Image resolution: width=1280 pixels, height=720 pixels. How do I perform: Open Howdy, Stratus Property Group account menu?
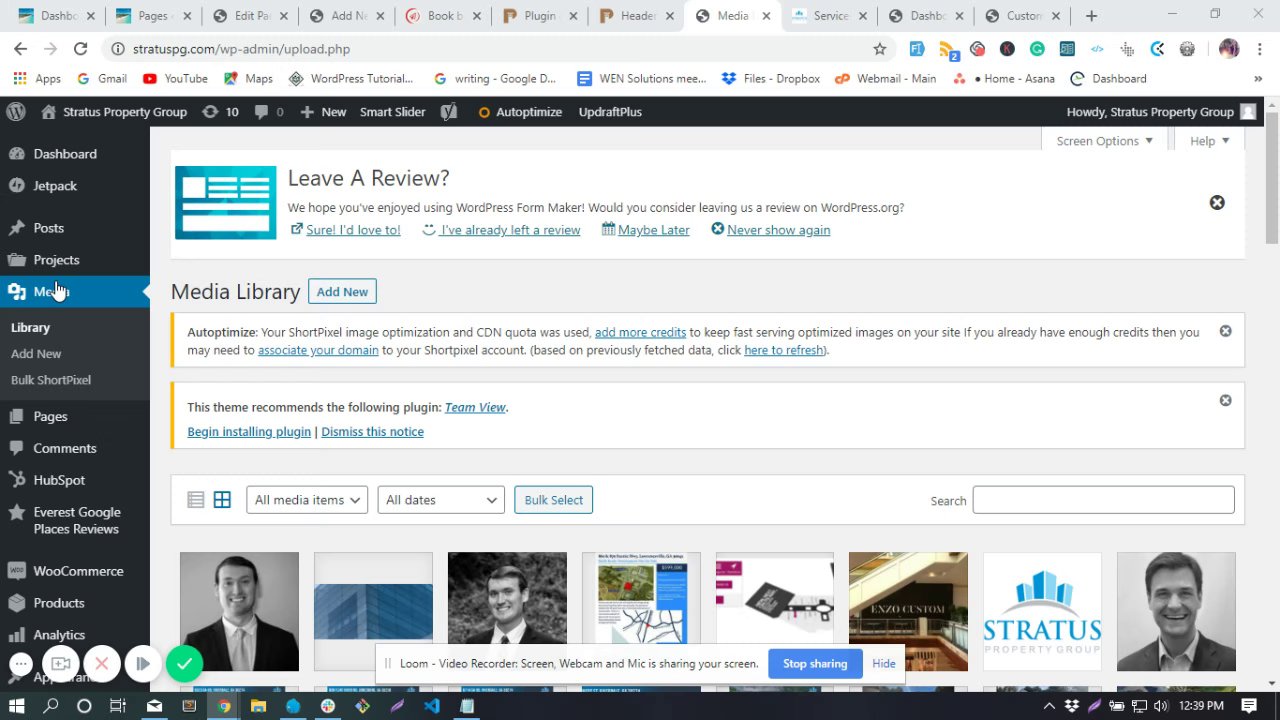1161,112
